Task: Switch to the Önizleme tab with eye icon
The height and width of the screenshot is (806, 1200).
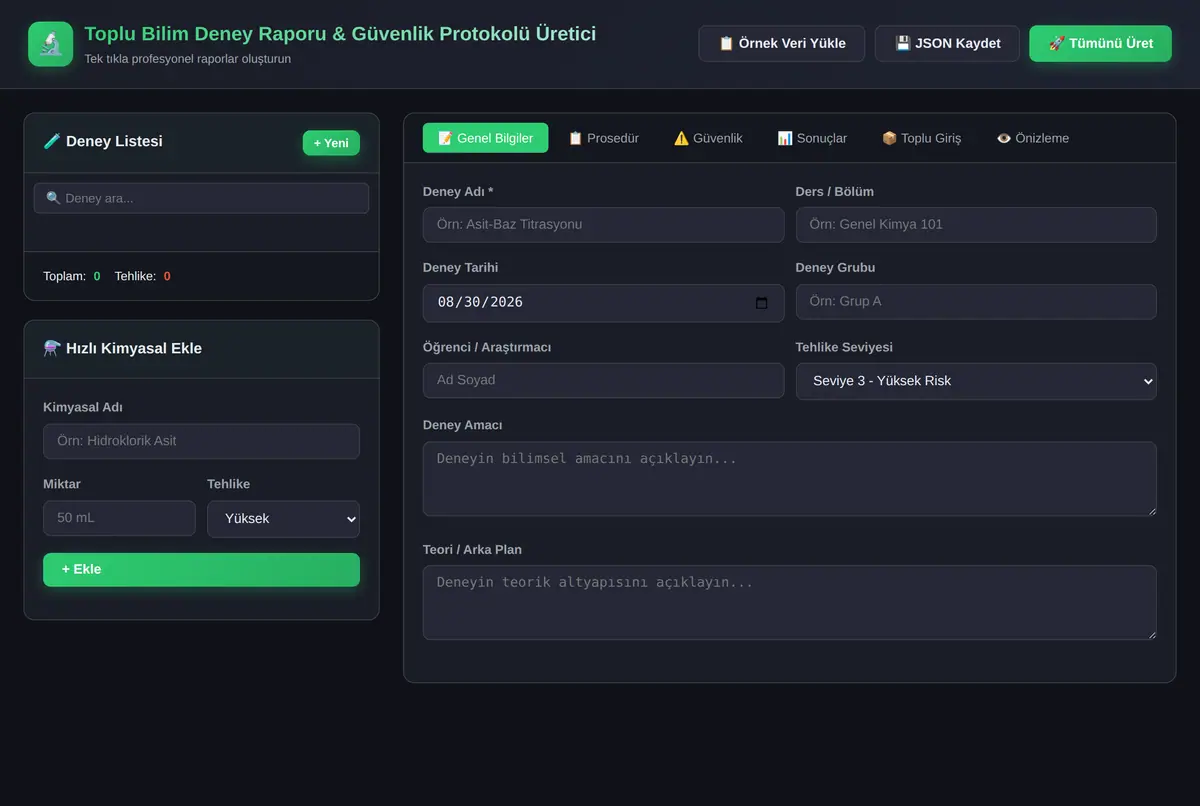Action: point(1032,138)
